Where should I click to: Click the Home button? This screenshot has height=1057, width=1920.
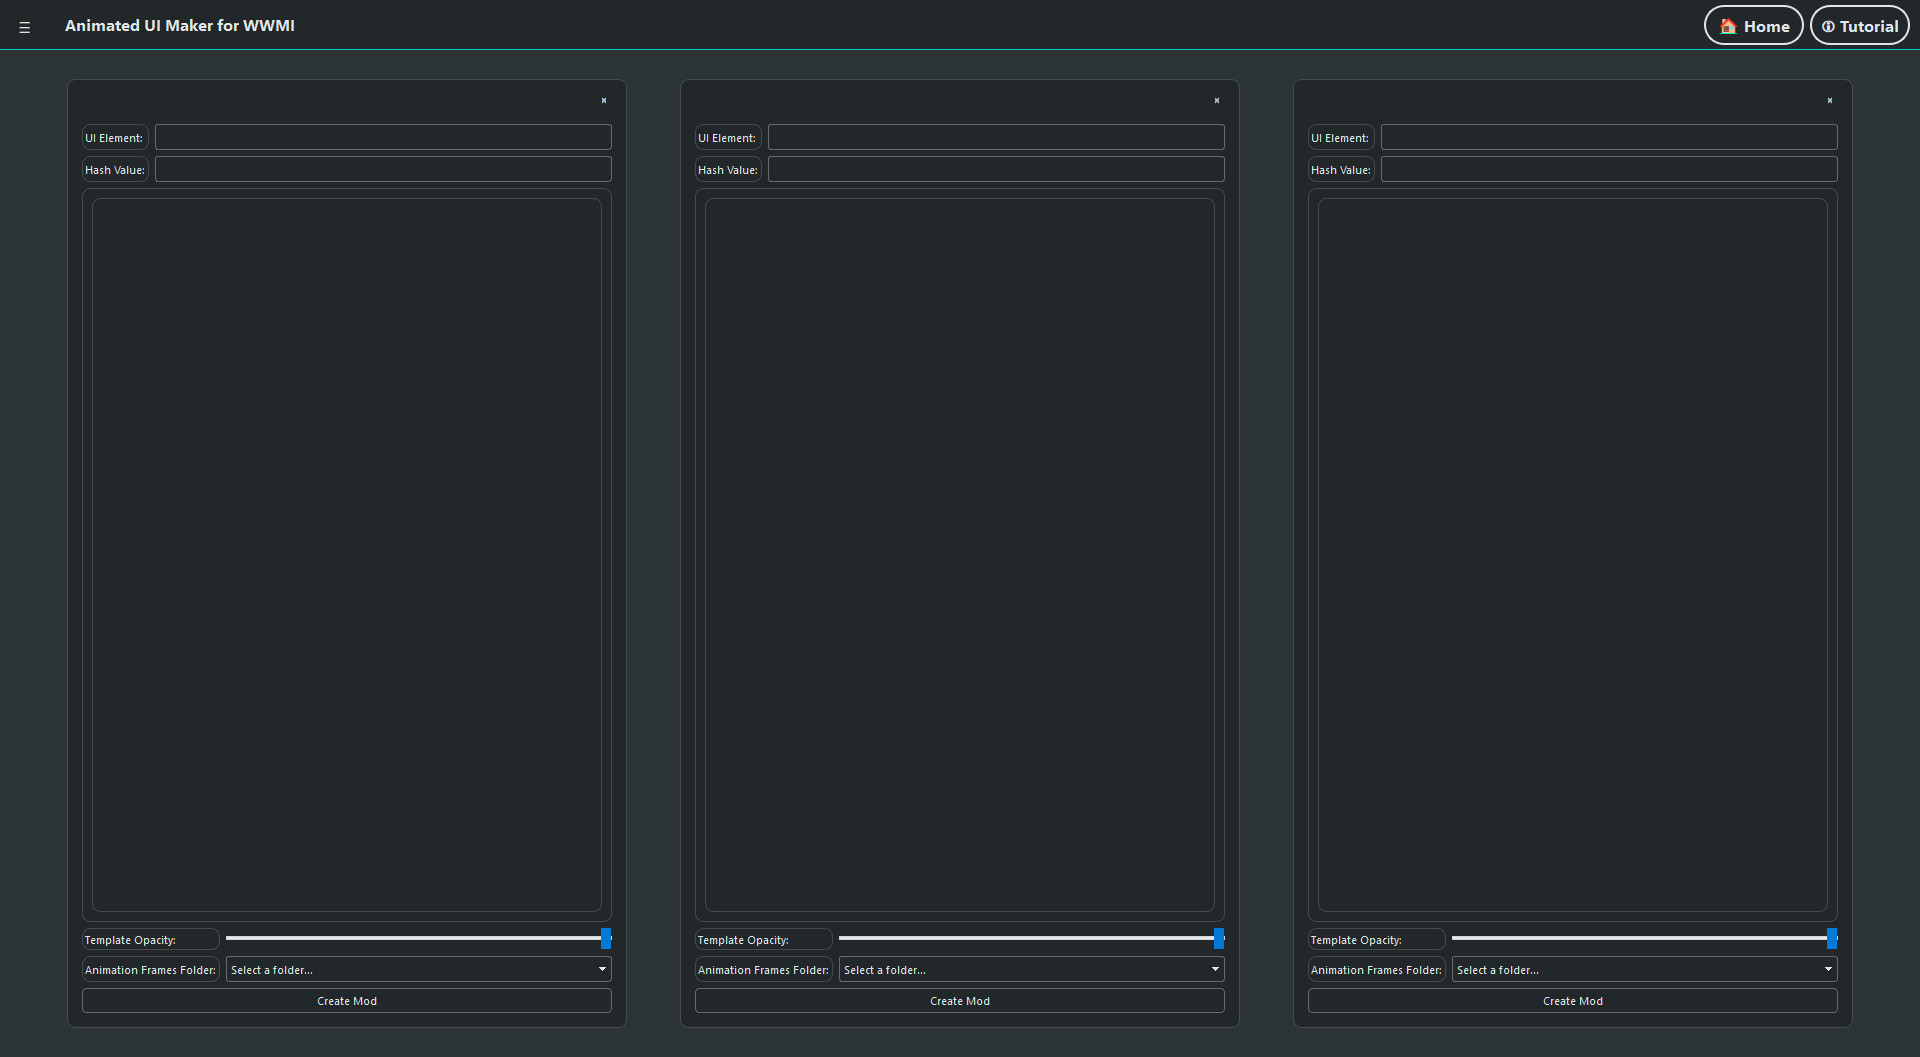pos(1753,26)
